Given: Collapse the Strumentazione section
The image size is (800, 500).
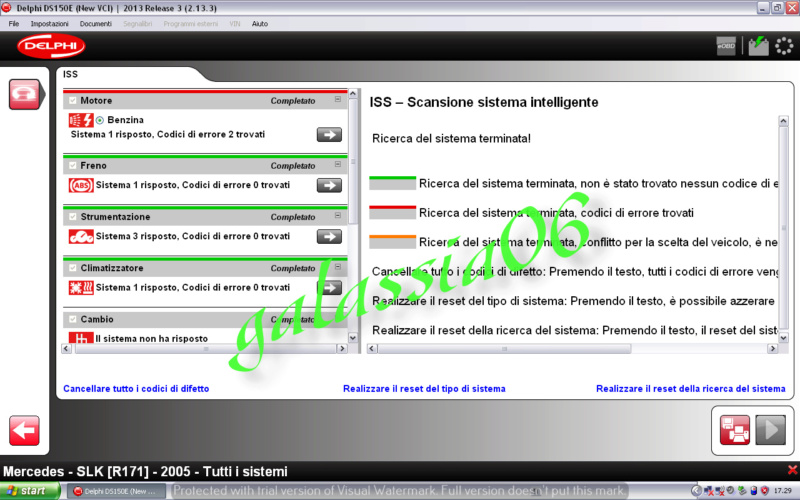Looking at the screenshot, I should point(338,215).
